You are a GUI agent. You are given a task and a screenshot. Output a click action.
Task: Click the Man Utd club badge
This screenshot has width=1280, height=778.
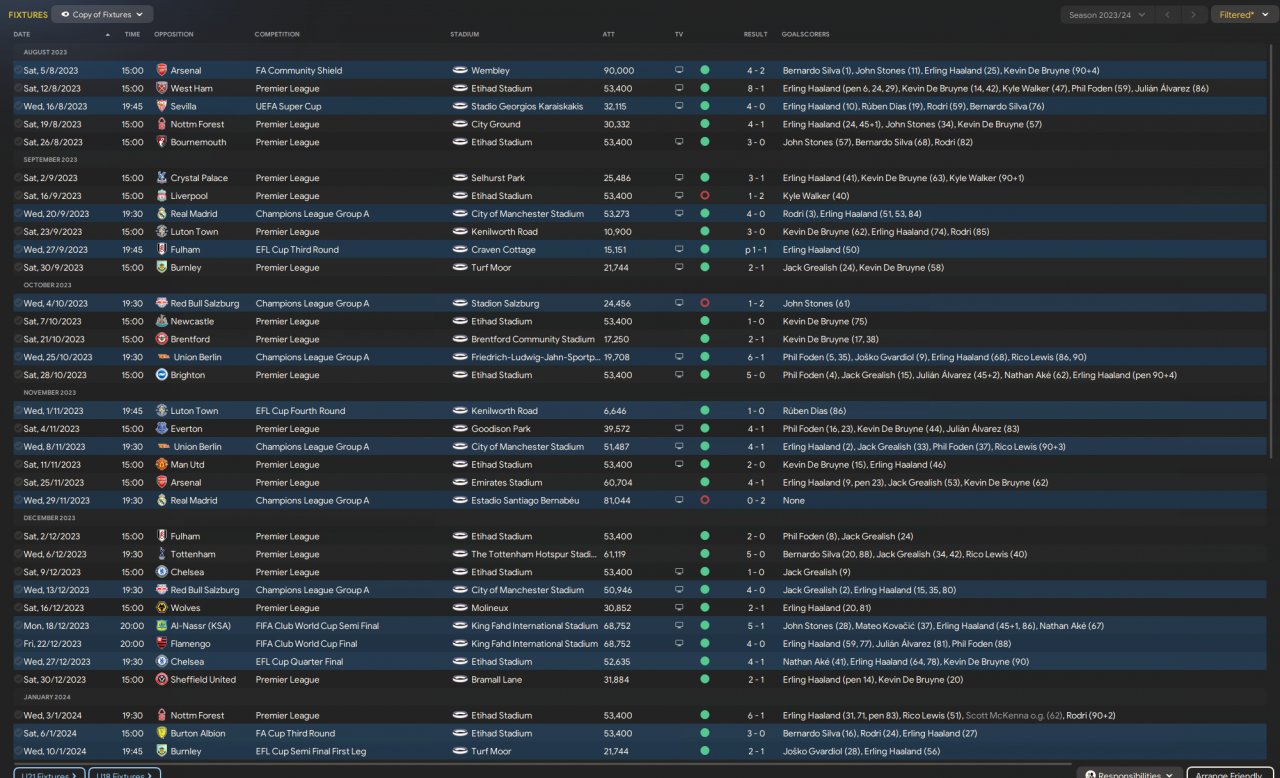pyautogui.click(x=162, y=465)
